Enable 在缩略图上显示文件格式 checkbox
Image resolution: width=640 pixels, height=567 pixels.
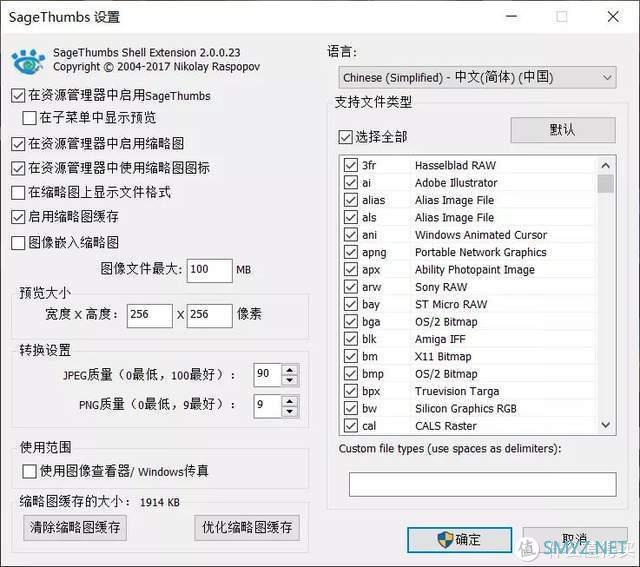(18, 193)
